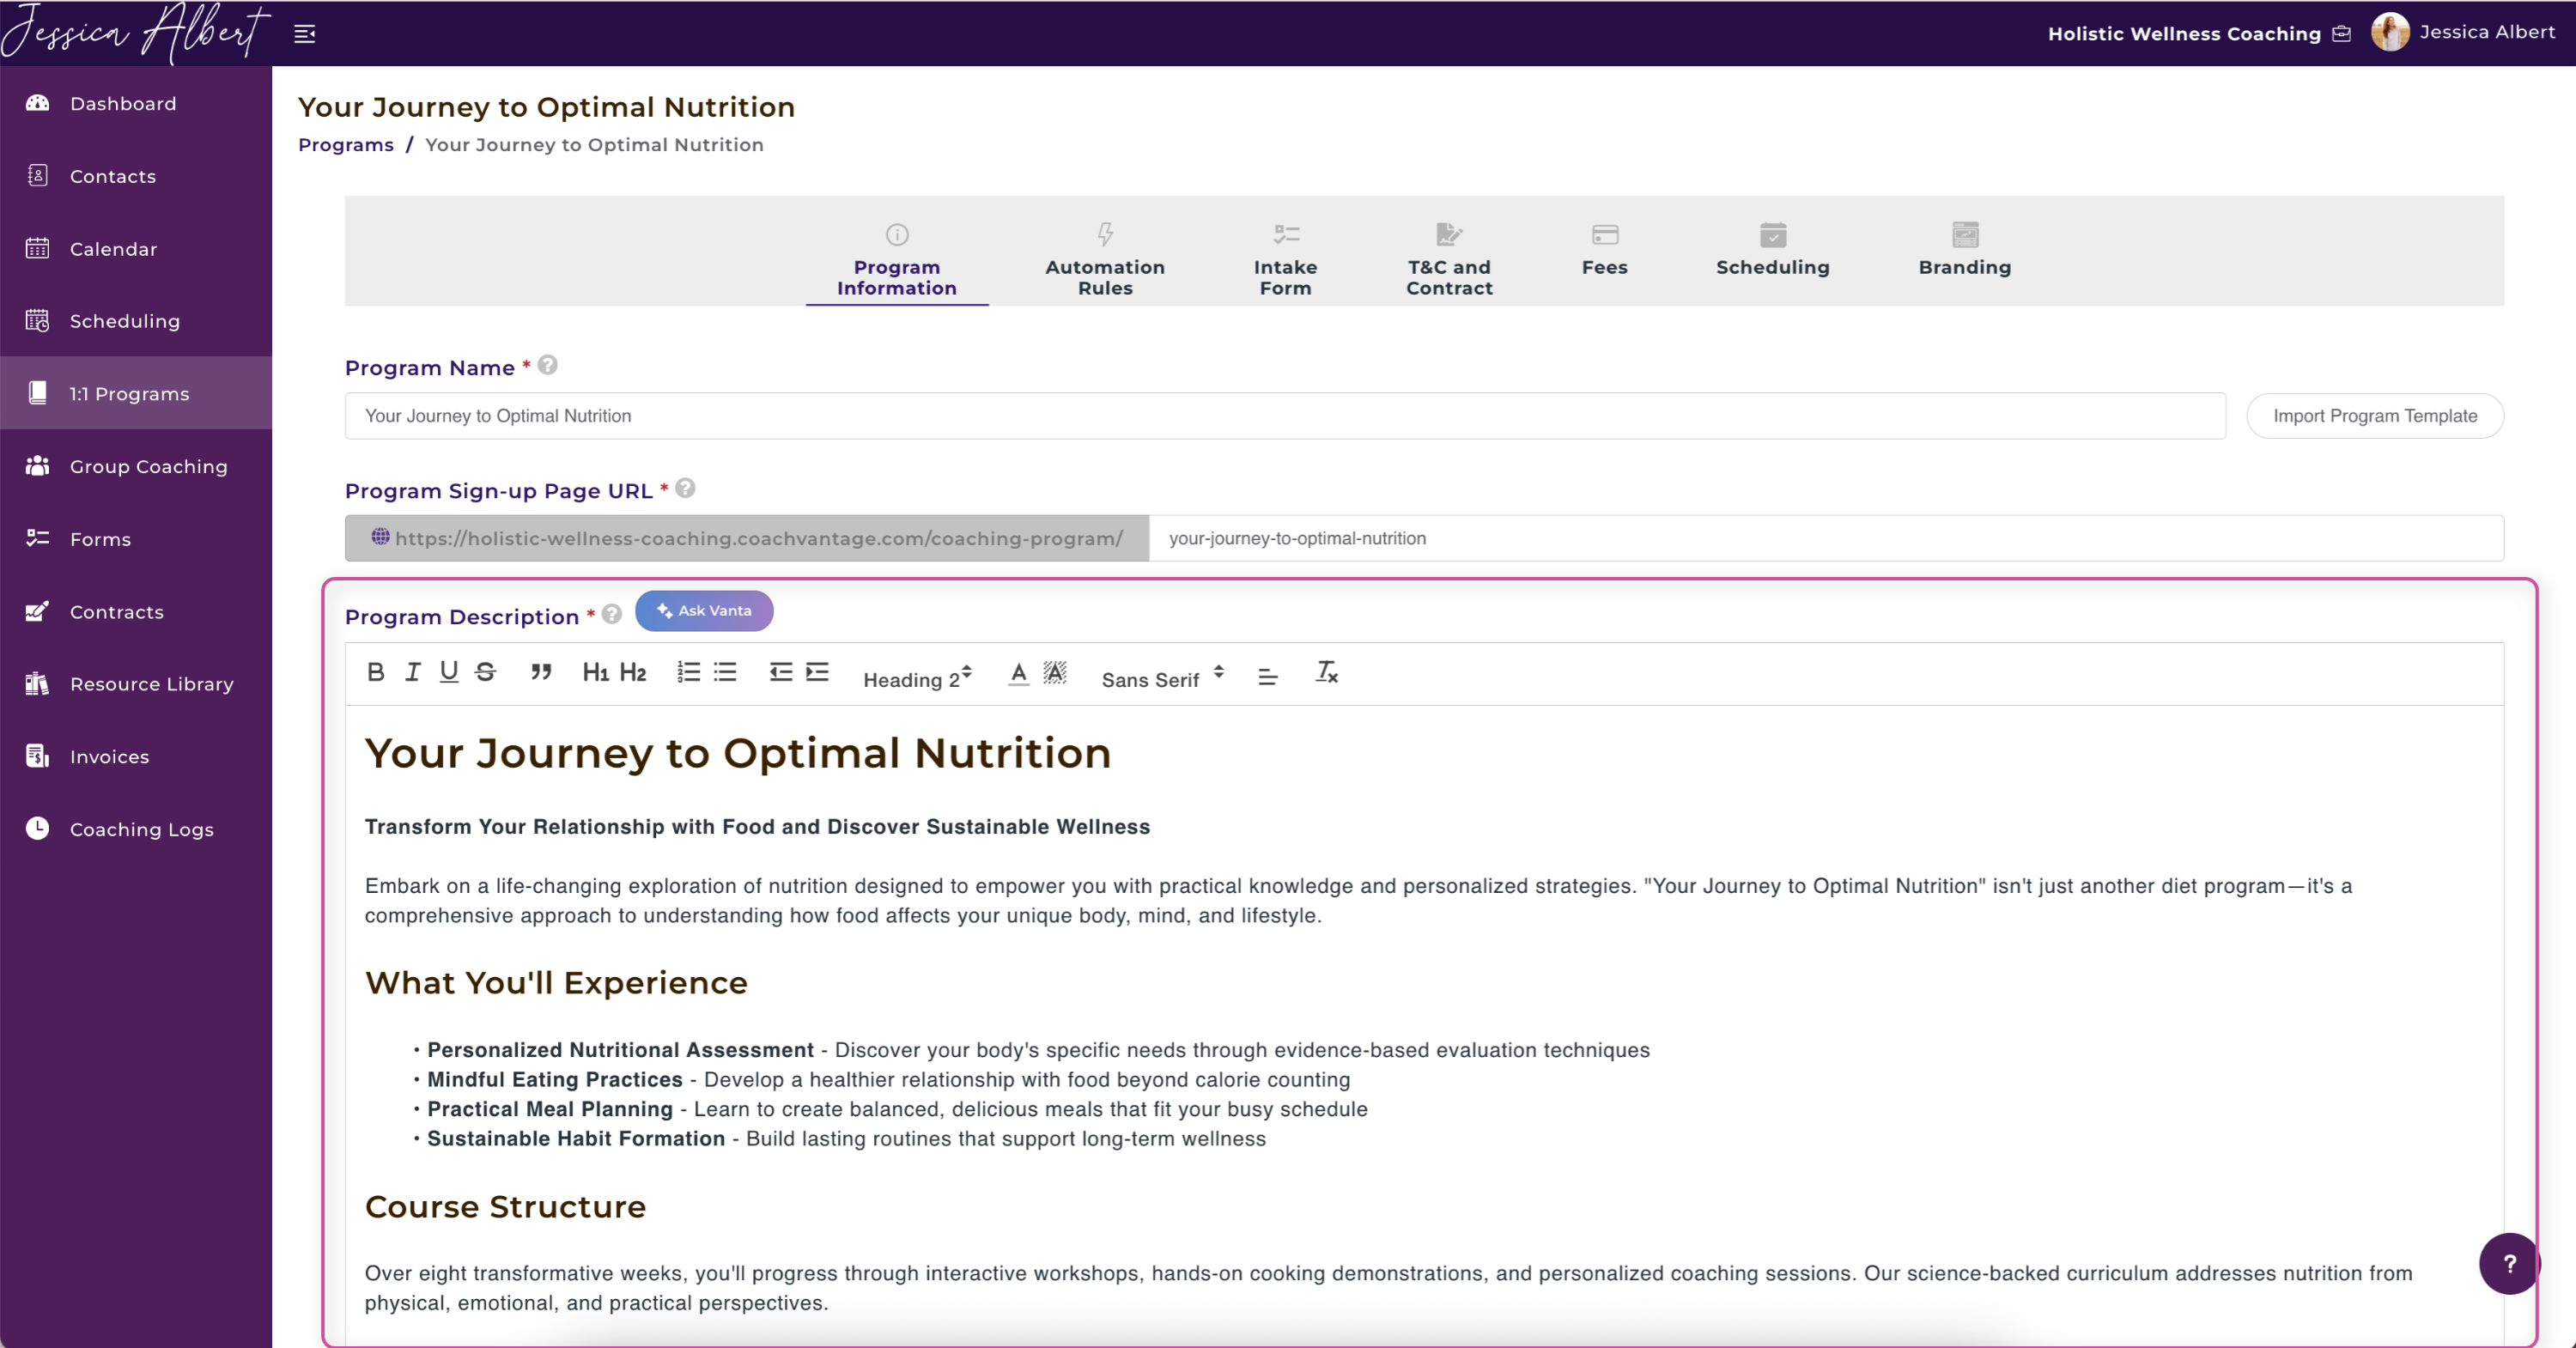Viewport: 2576px width, 1348px height.
Task: Create a numbered list
Action: [x=688, y=673]
